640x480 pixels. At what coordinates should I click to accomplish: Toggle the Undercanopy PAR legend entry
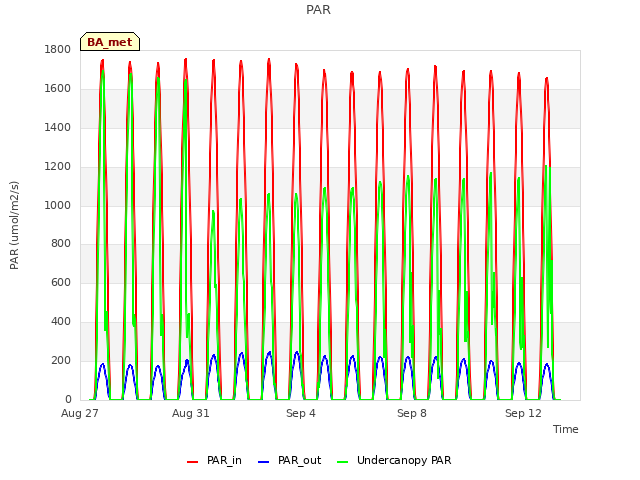(x=394, y=460)
